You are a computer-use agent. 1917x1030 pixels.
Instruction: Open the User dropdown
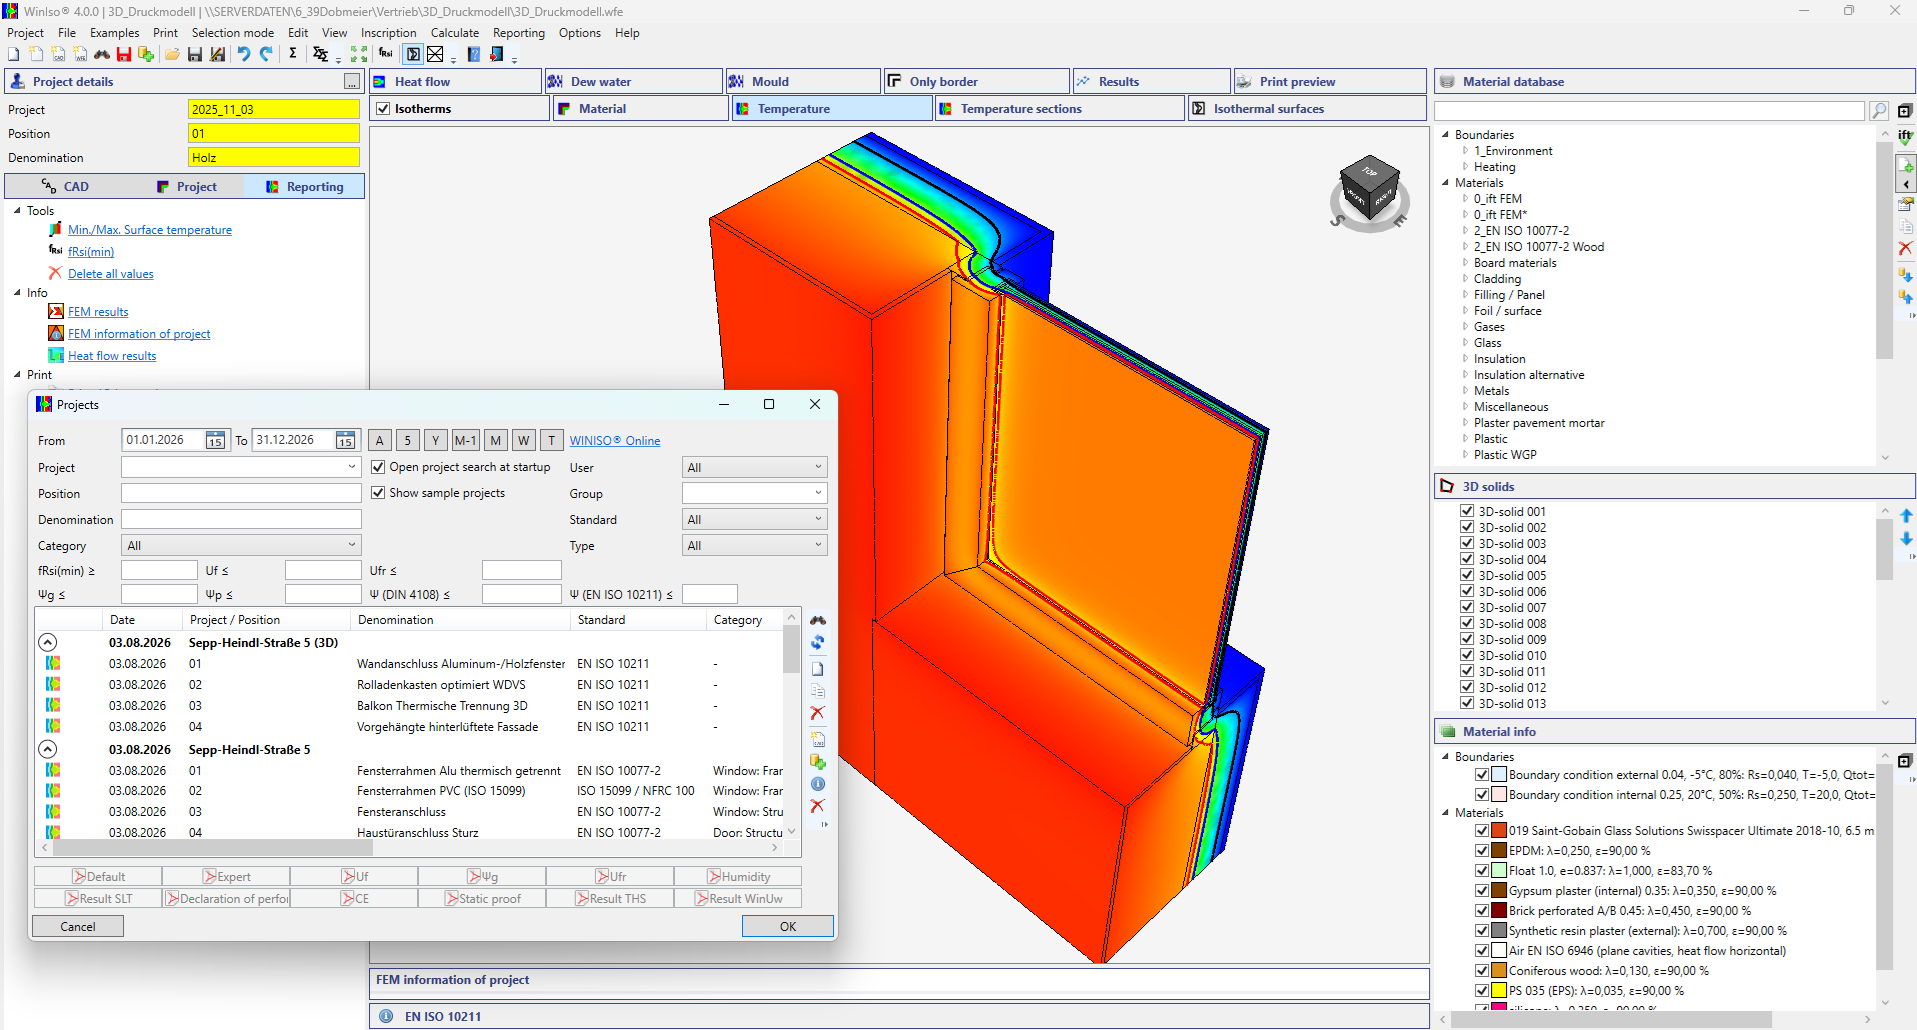[x=755, y=467]
